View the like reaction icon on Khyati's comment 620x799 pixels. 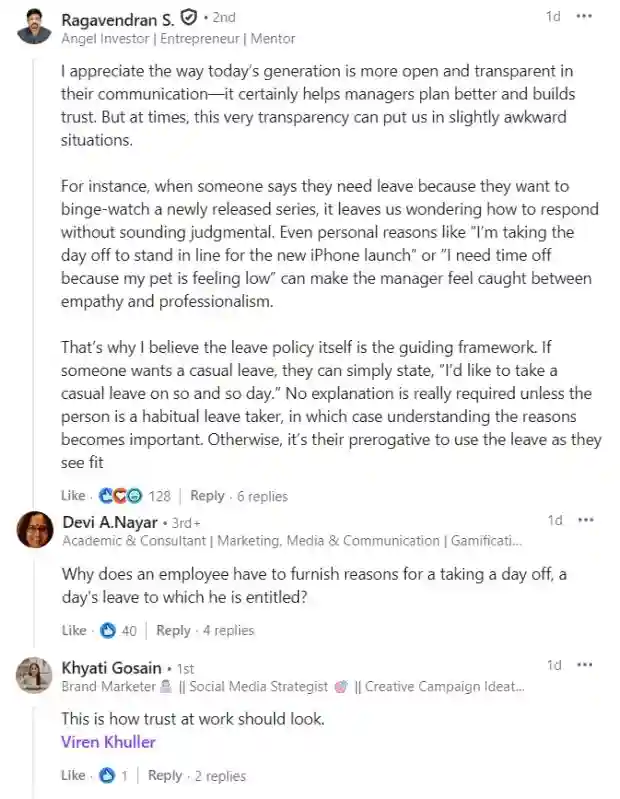[x=108, y=775]
